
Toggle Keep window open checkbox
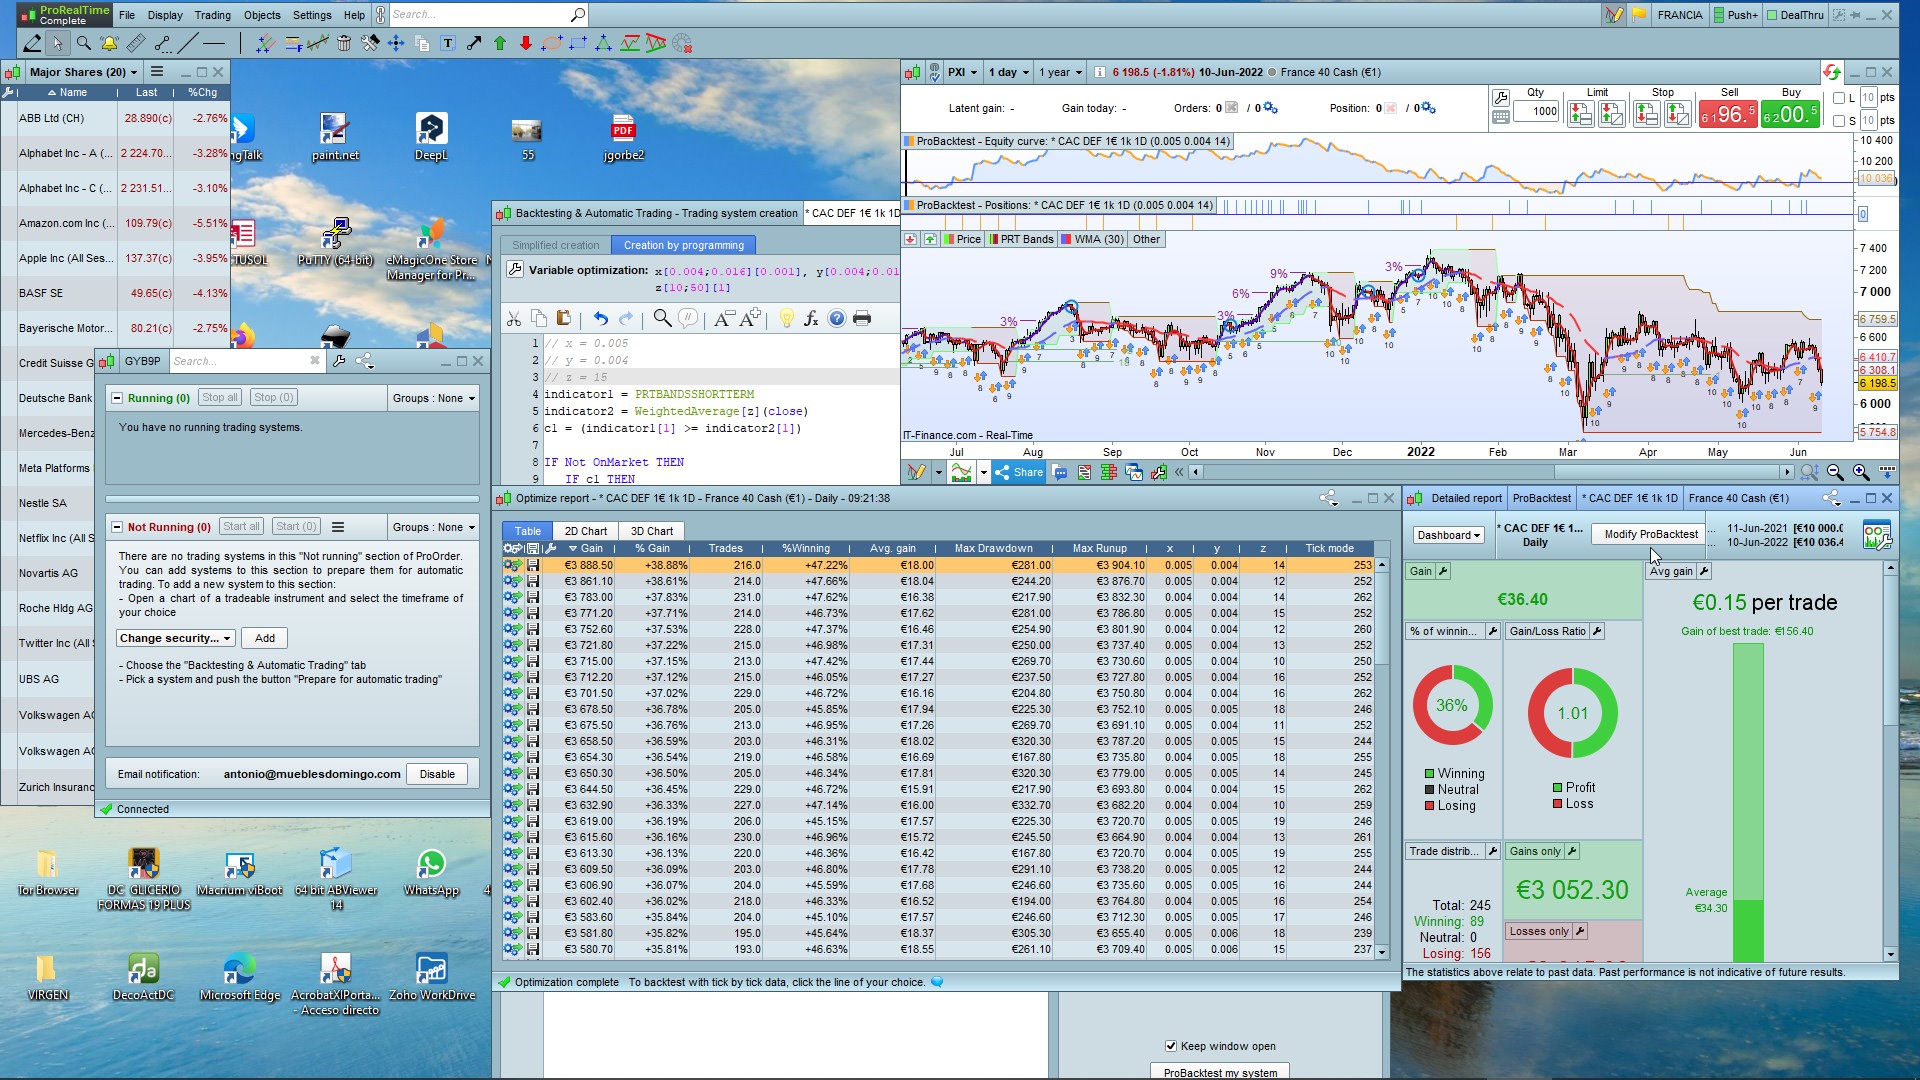tap(1171, 1046)
